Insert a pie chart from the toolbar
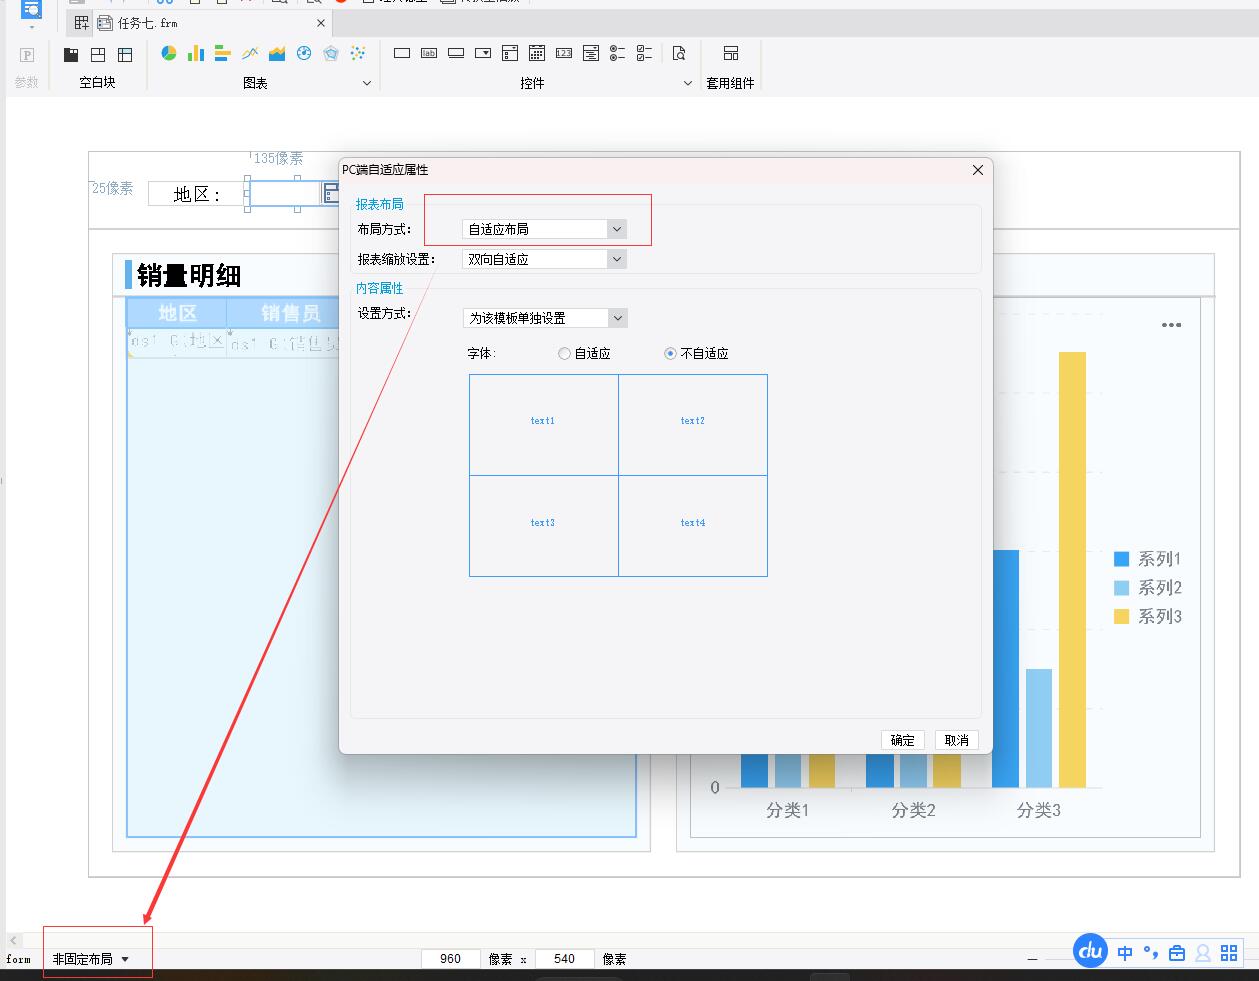 (x=169, y=54)
